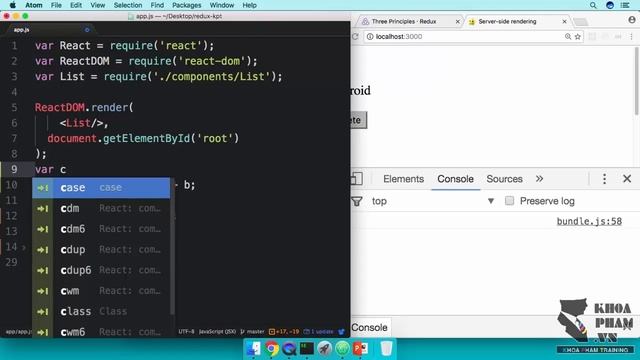Image resolution: width=640 pixels, height=360 pixels.
Task: Show more DevTools panels chevron
Action: click(539, 179)
